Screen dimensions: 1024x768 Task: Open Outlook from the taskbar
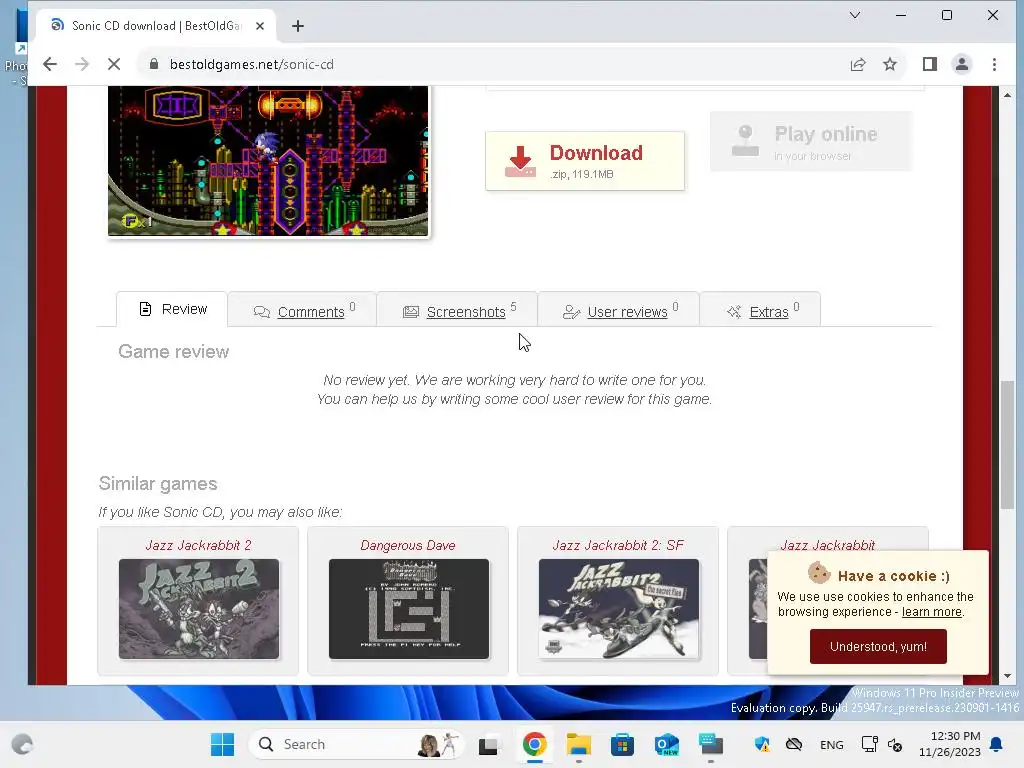[x=667, y=744]
